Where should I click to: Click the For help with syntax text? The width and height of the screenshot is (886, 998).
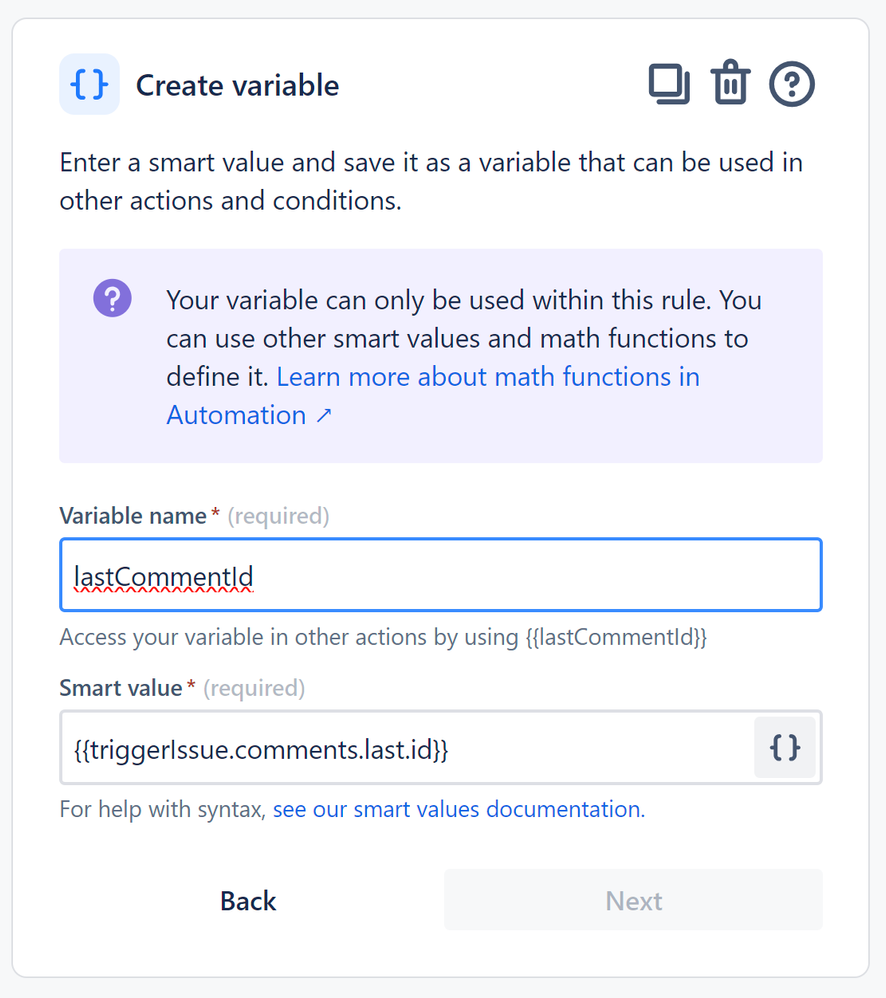coord(162,809)
